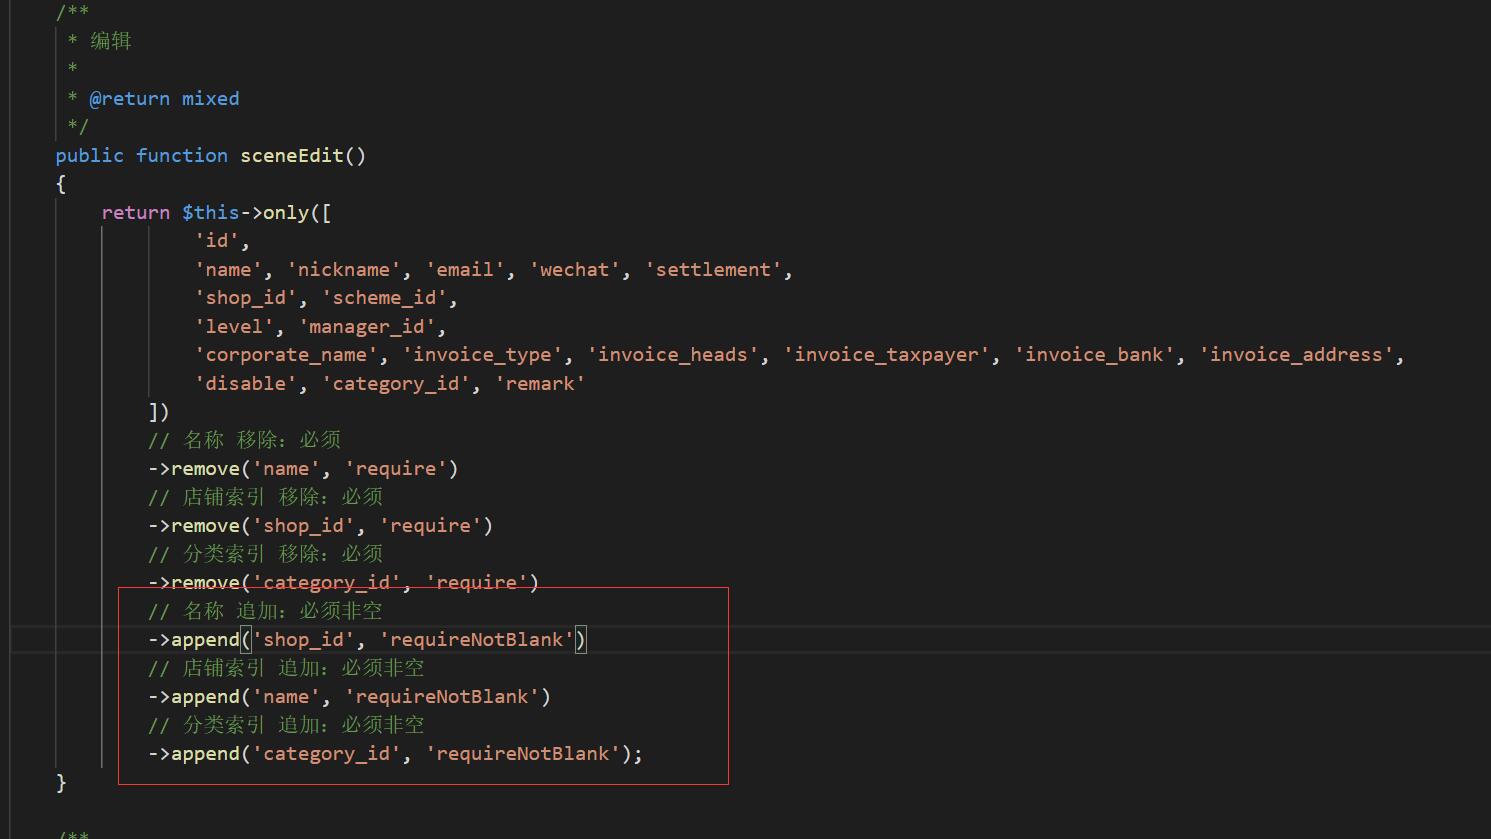Click the comment '分类索引 追加：必须非空'

(287, 725)
